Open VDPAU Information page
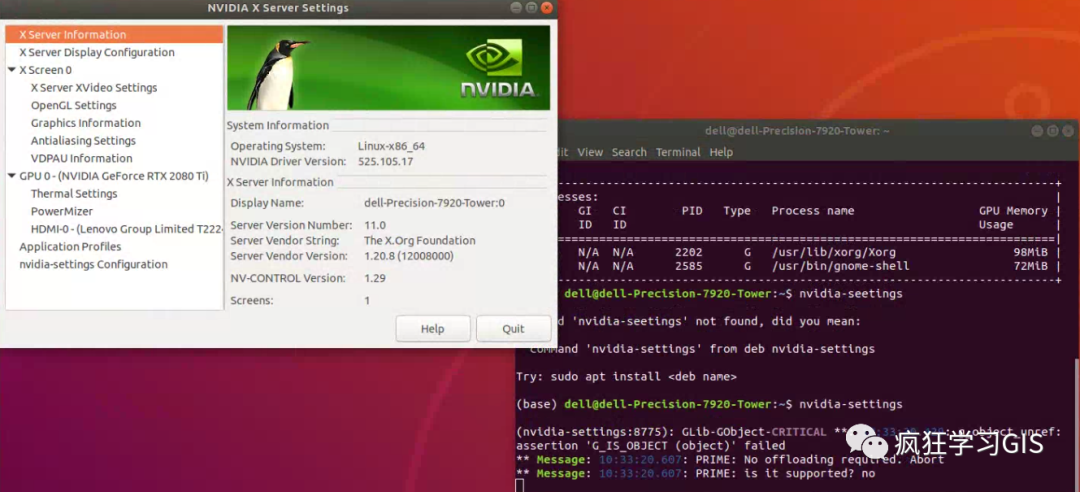Screen dimensions: 1080x492 81,158
